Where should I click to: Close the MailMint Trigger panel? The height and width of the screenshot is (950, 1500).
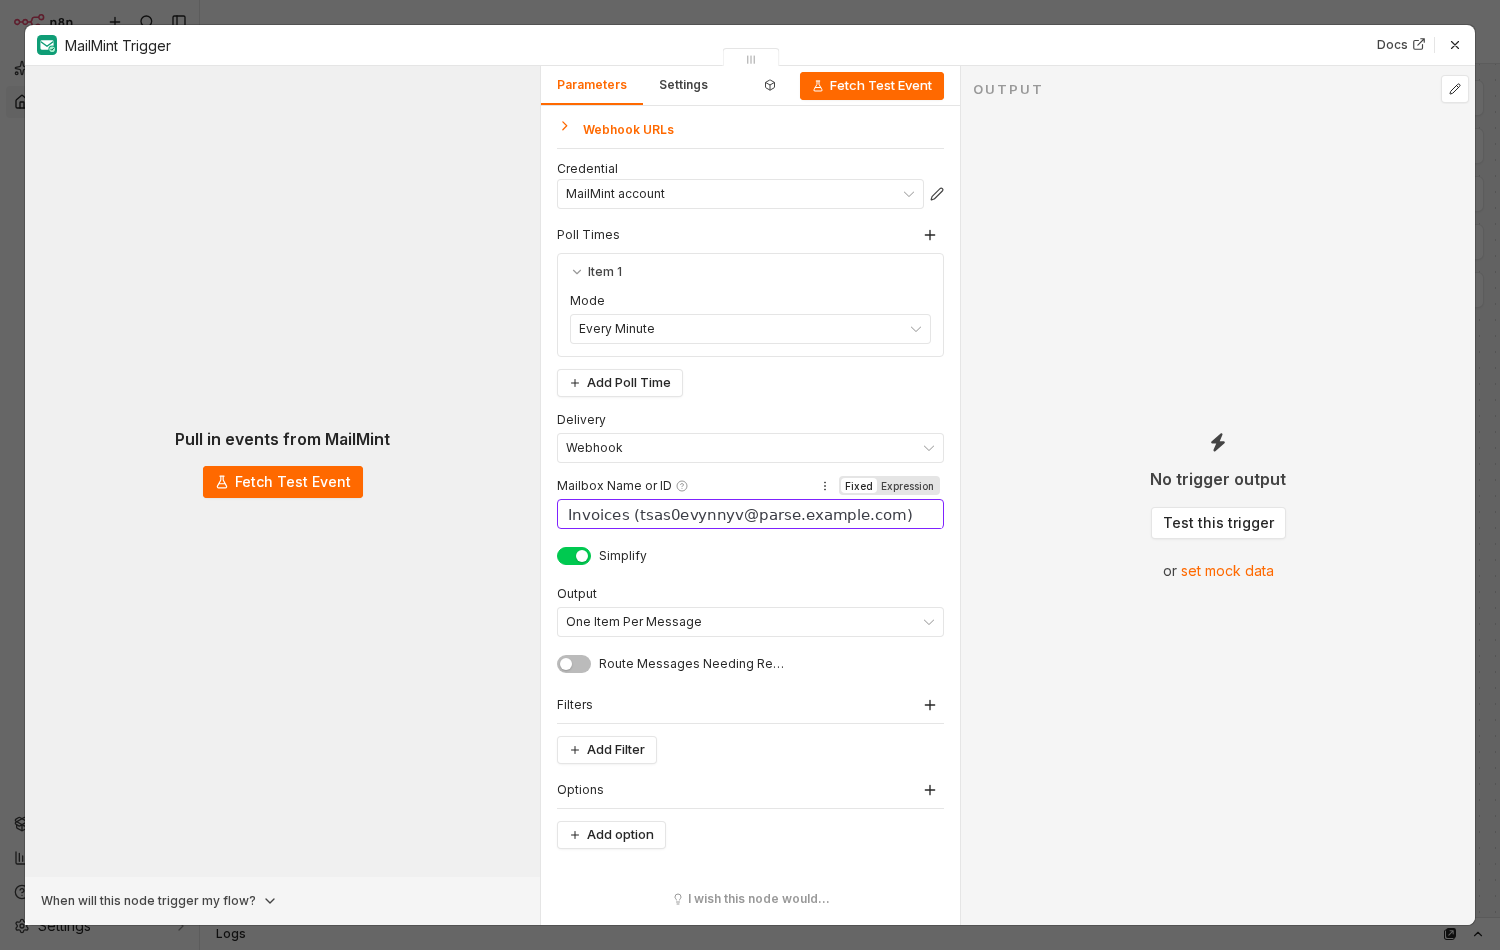click(1455, 45)
